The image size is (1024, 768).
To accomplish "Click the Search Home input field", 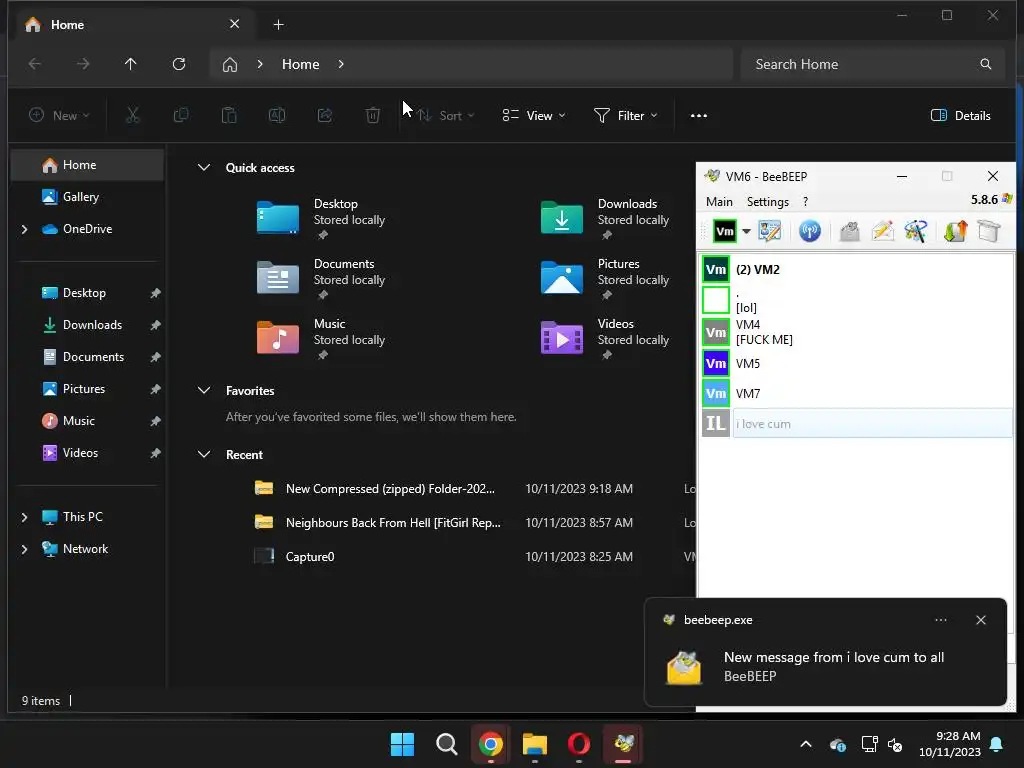I will point(872,64).
